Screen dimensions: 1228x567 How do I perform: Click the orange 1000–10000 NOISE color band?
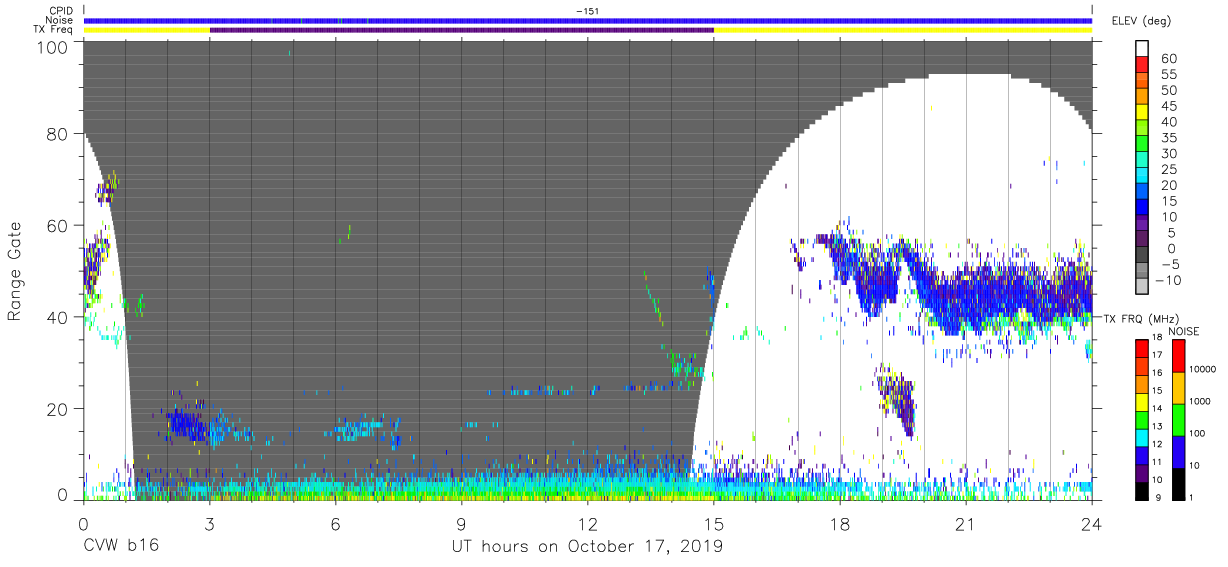click(x=1179, y=388)
